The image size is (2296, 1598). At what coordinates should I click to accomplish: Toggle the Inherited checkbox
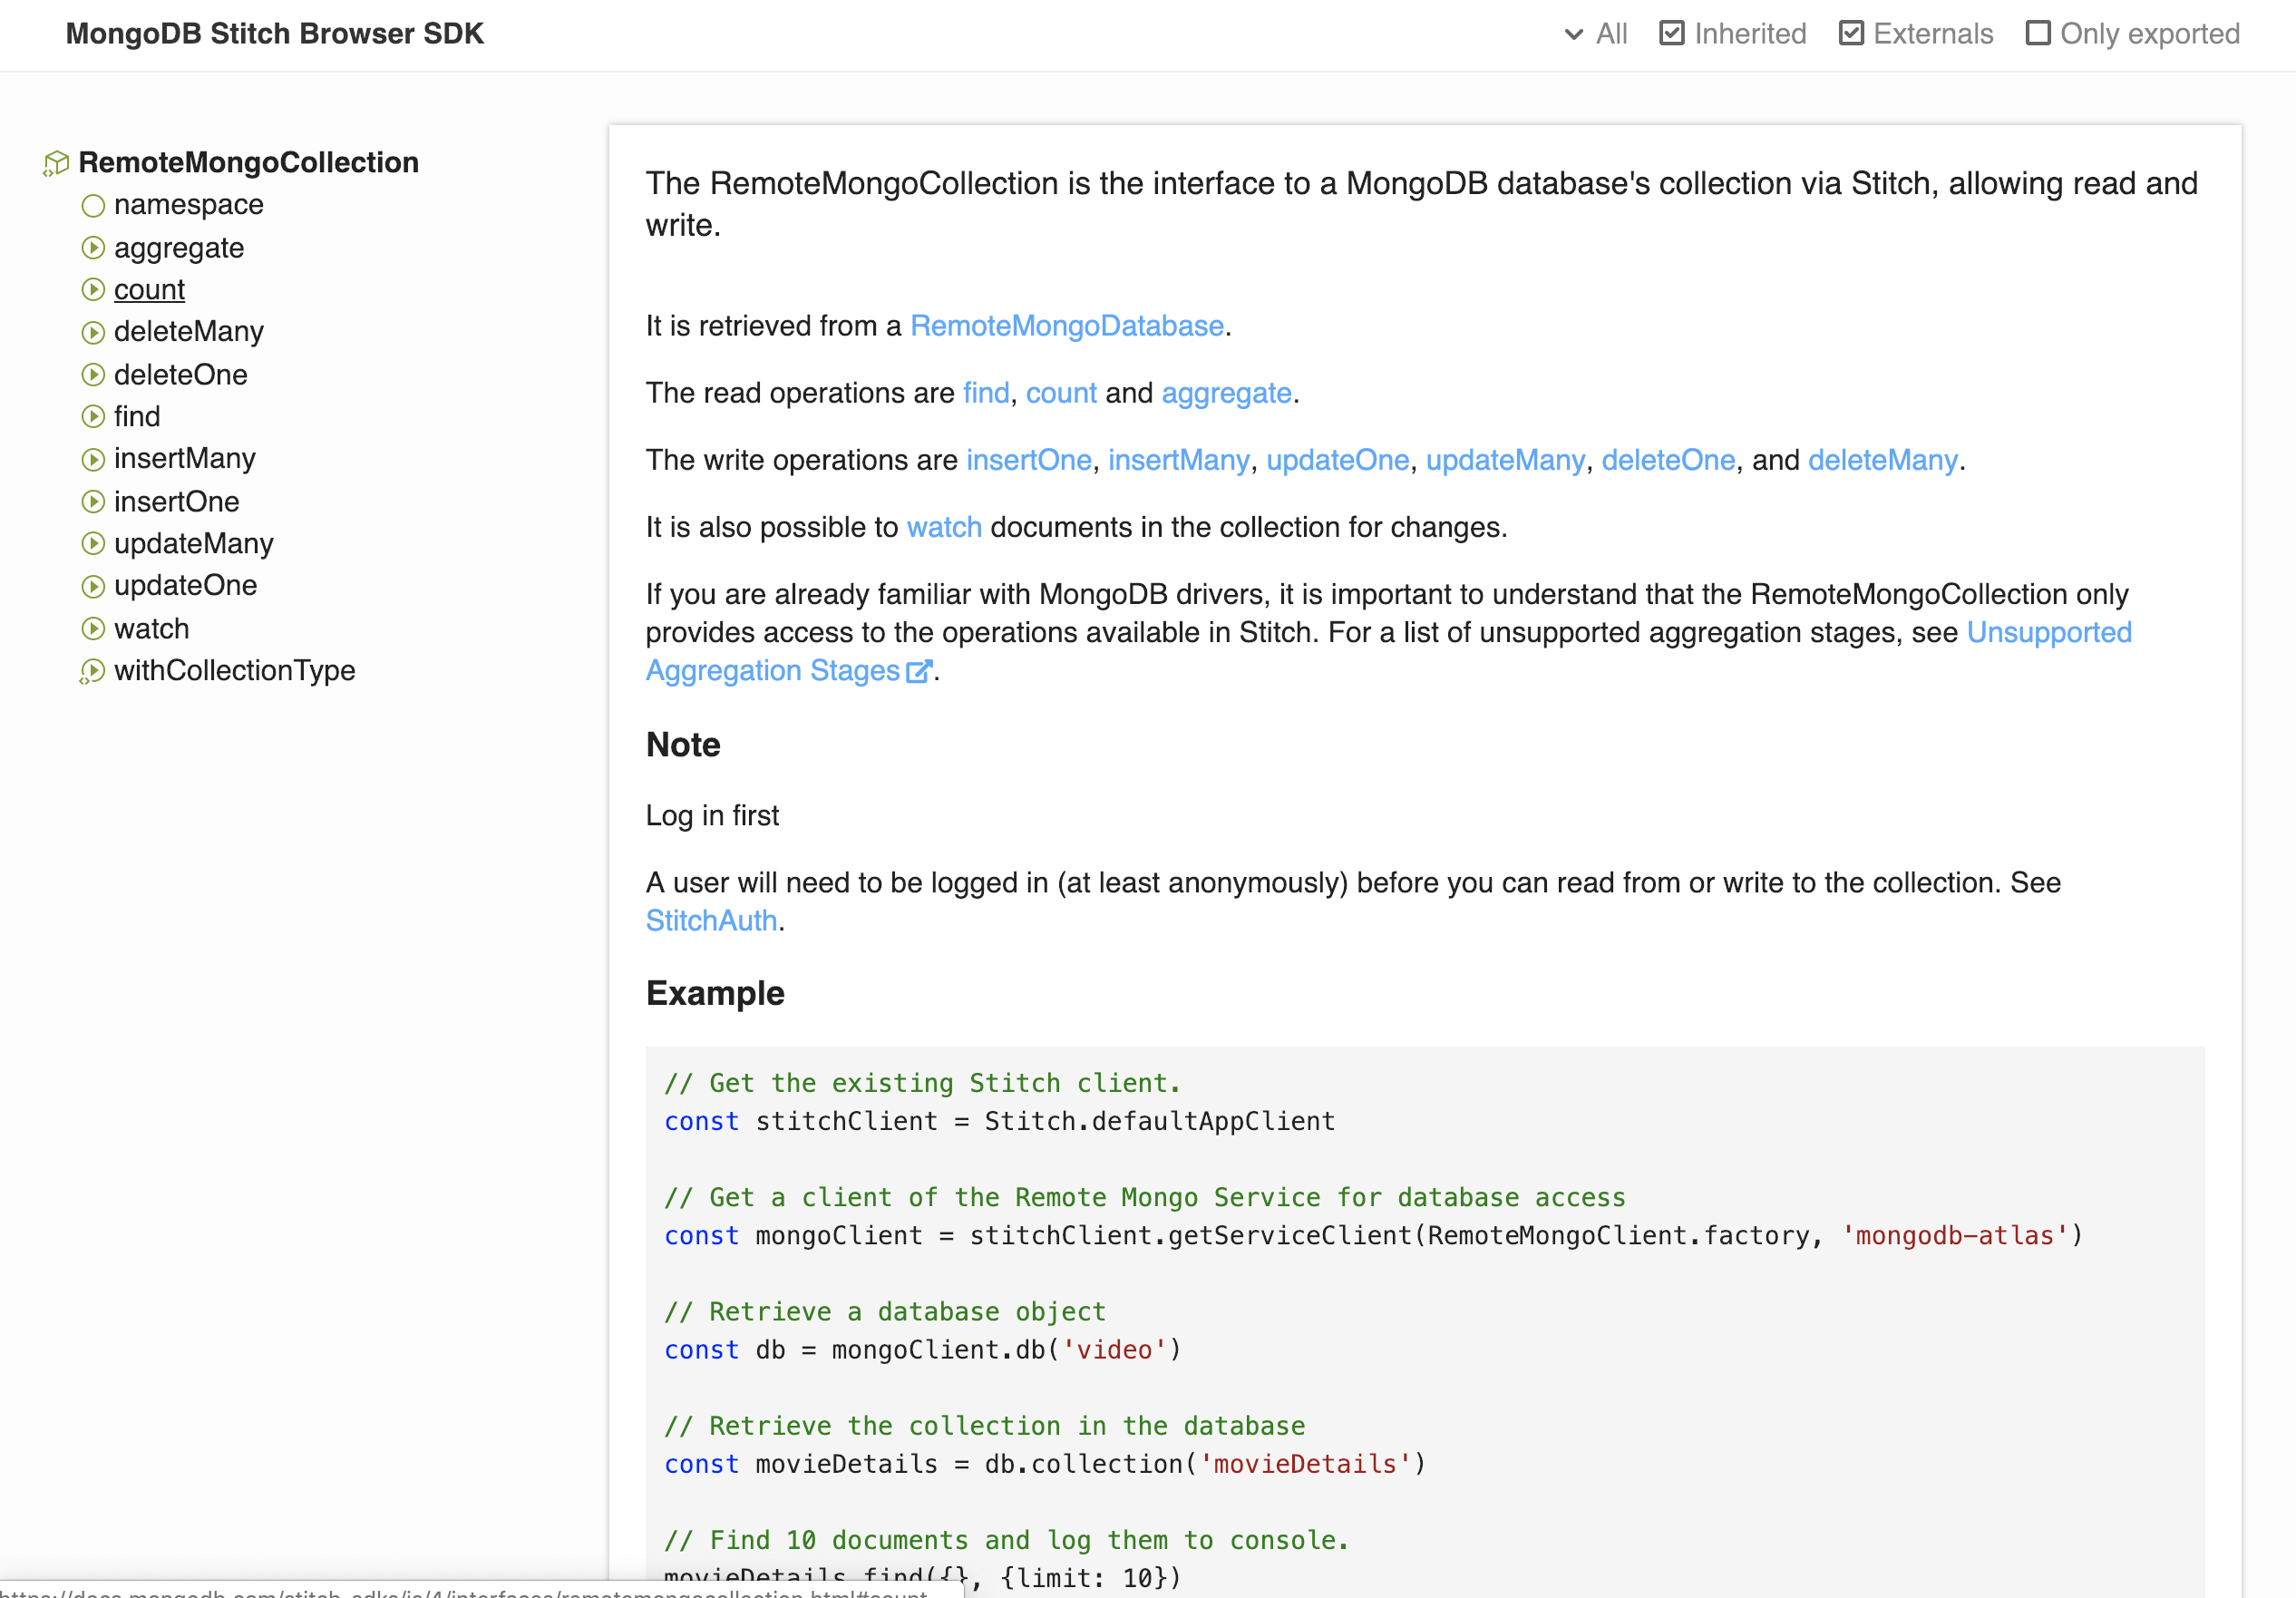pyautogui.click(x=1671, y=33)
